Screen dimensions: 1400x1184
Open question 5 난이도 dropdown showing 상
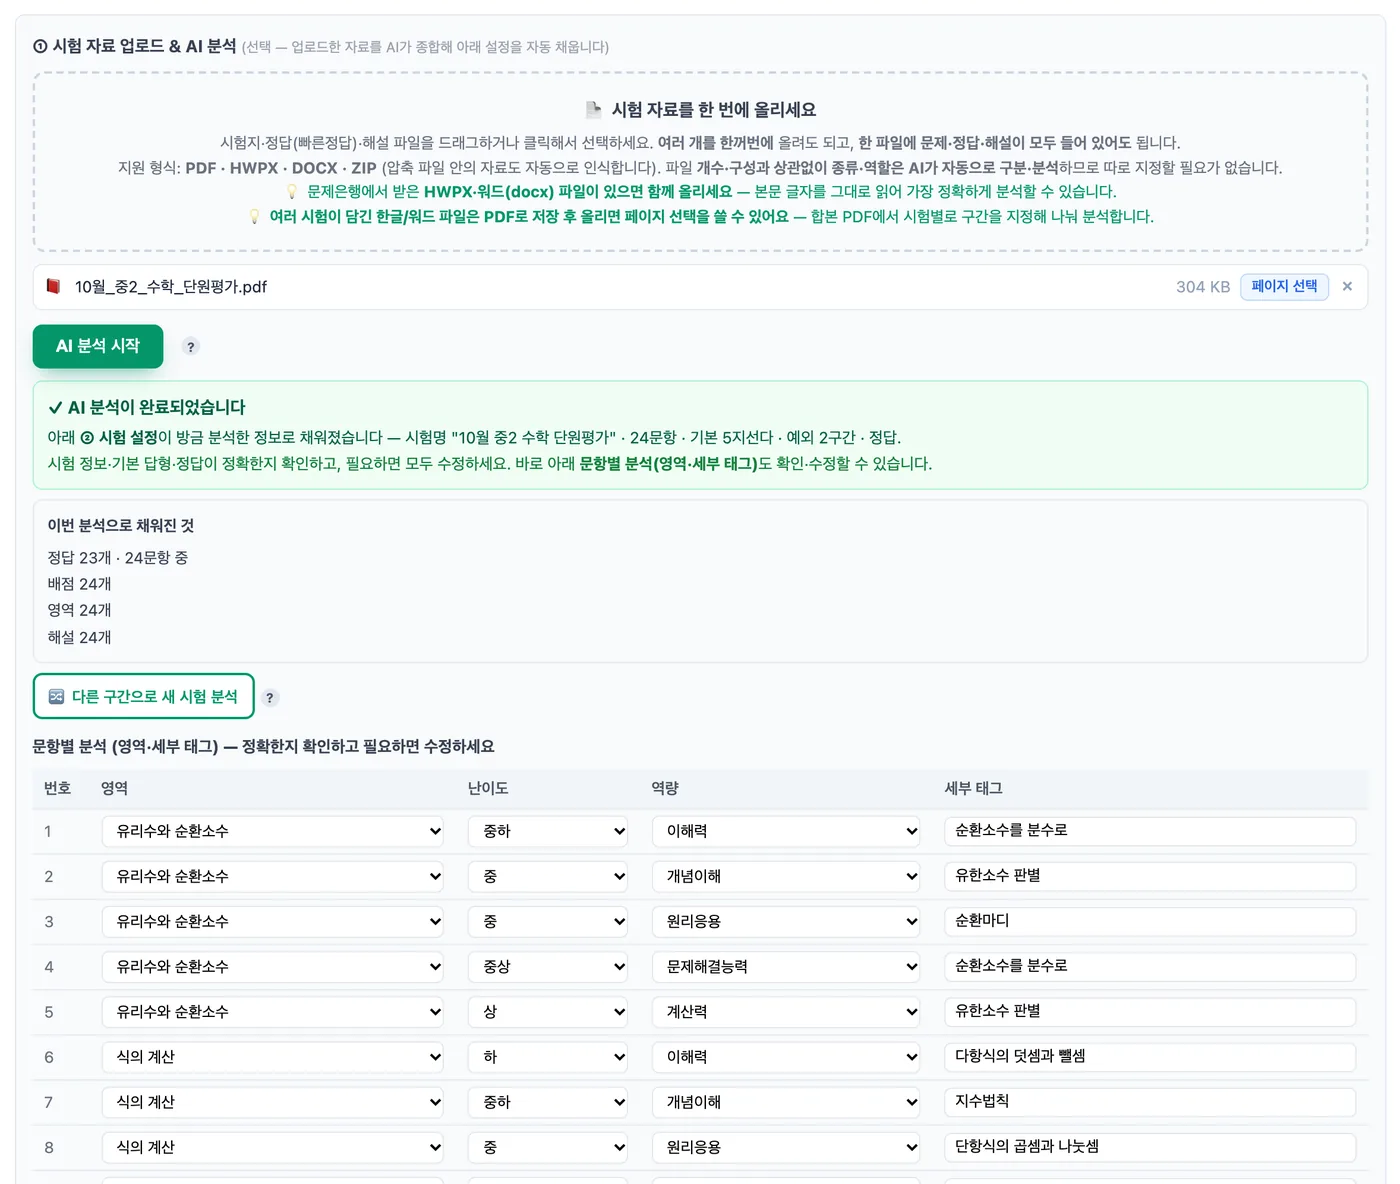[548, 1012]
